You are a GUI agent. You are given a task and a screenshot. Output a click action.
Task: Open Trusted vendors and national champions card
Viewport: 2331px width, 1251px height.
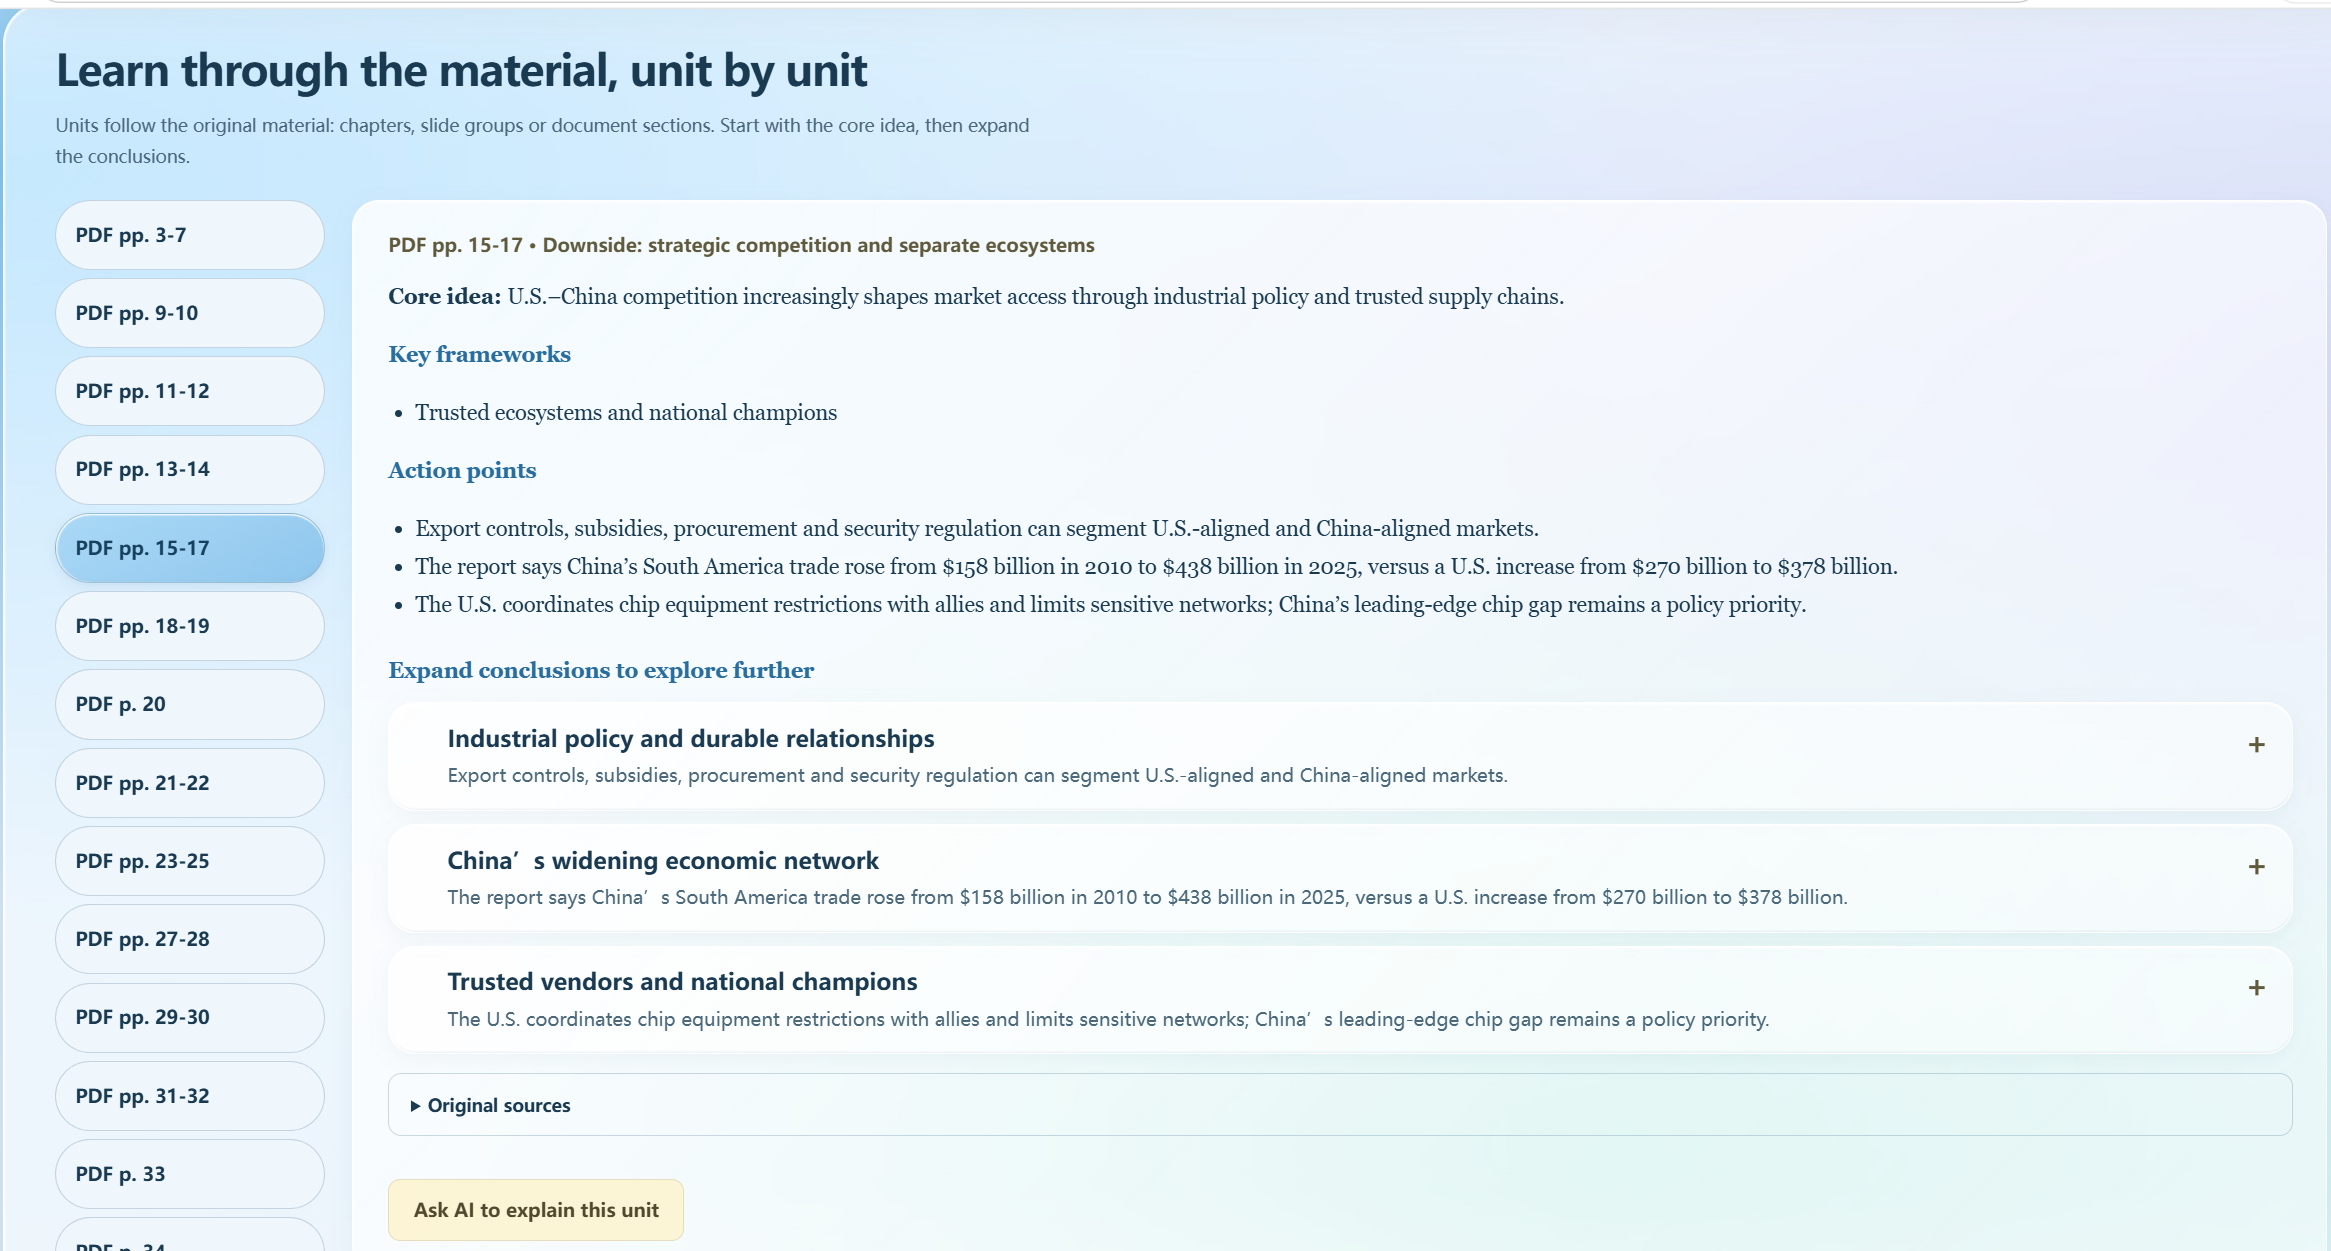tap(1340, 1000)
